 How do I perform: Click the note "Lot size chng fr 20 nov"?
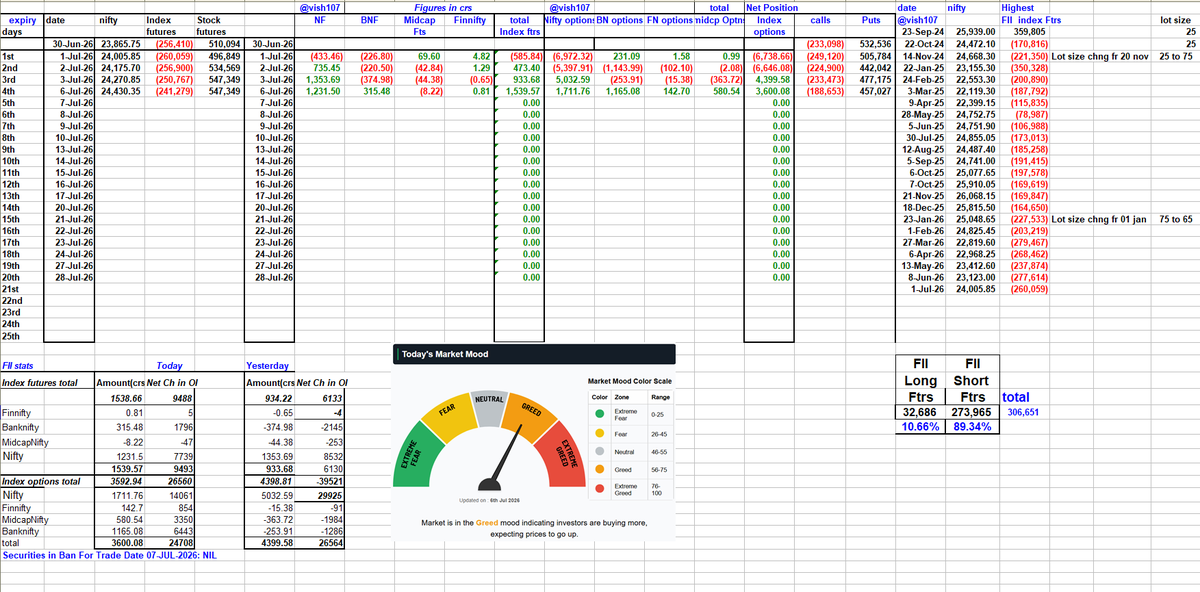[1101, 56]
